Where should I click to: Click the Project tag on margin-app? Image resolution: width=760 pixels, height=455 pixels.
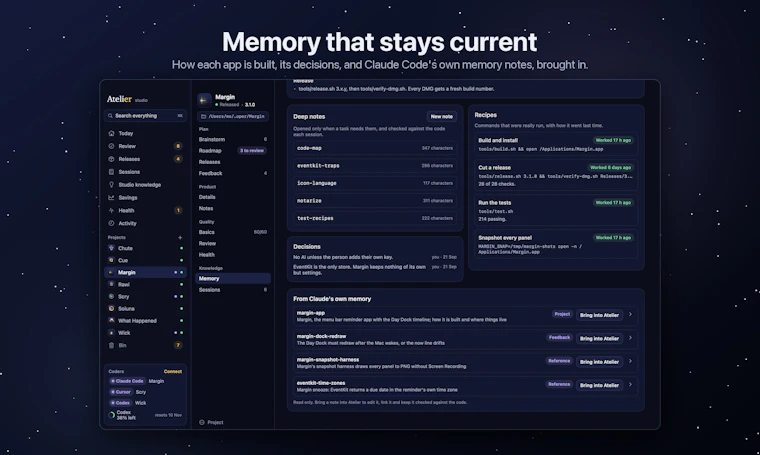[x=562, y=314]
